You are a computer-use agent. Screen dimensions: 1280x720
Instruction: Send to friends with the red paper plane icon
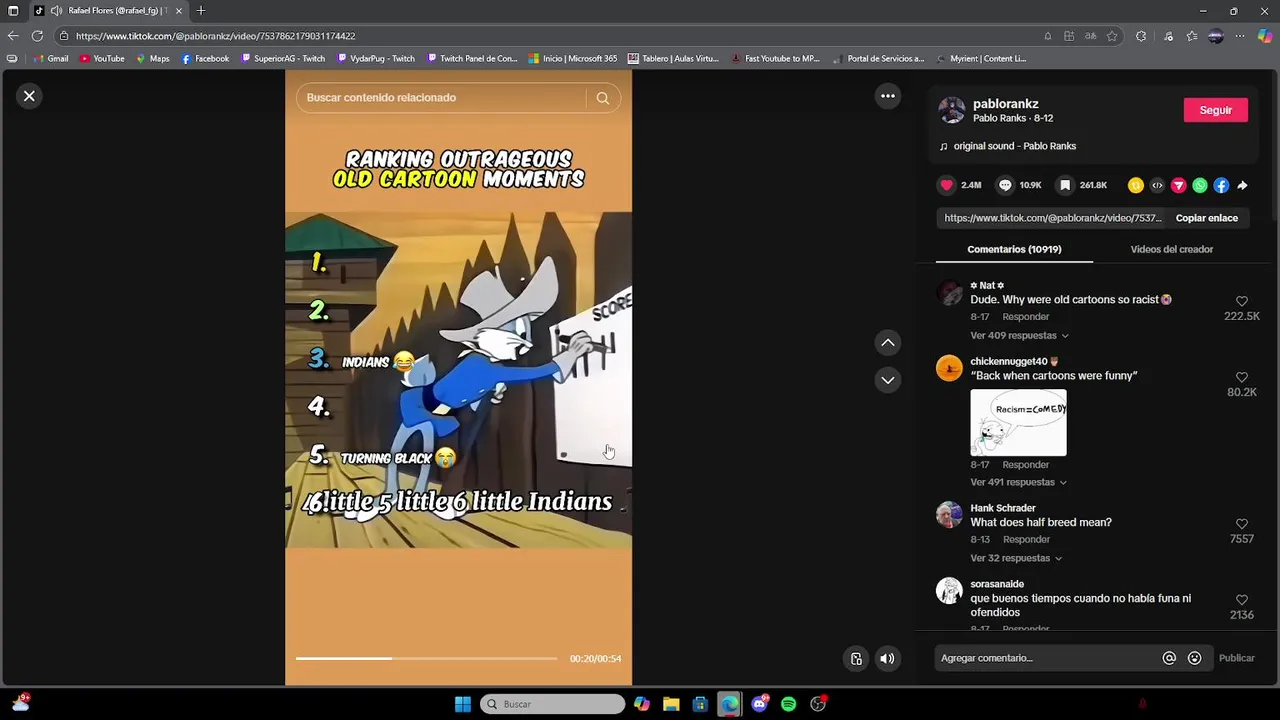pyautogui.click(x=1178, y=185)
